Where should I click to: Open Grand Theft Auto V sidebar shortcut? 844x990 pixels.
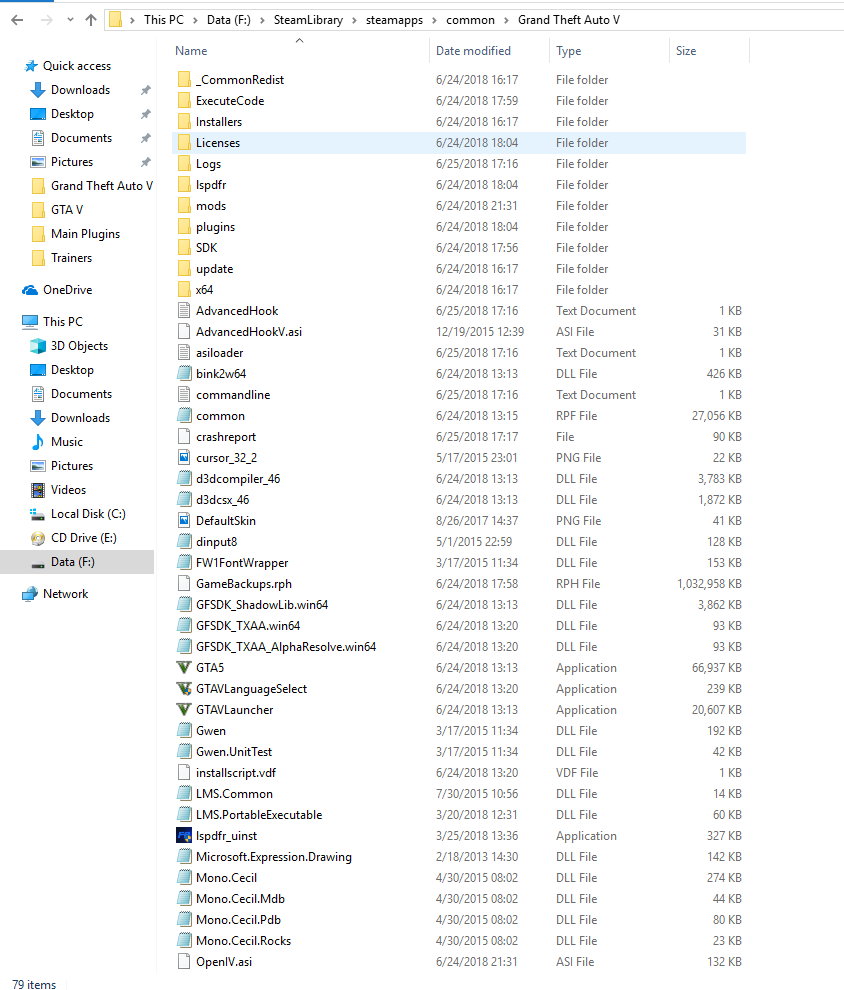[102, 186]
